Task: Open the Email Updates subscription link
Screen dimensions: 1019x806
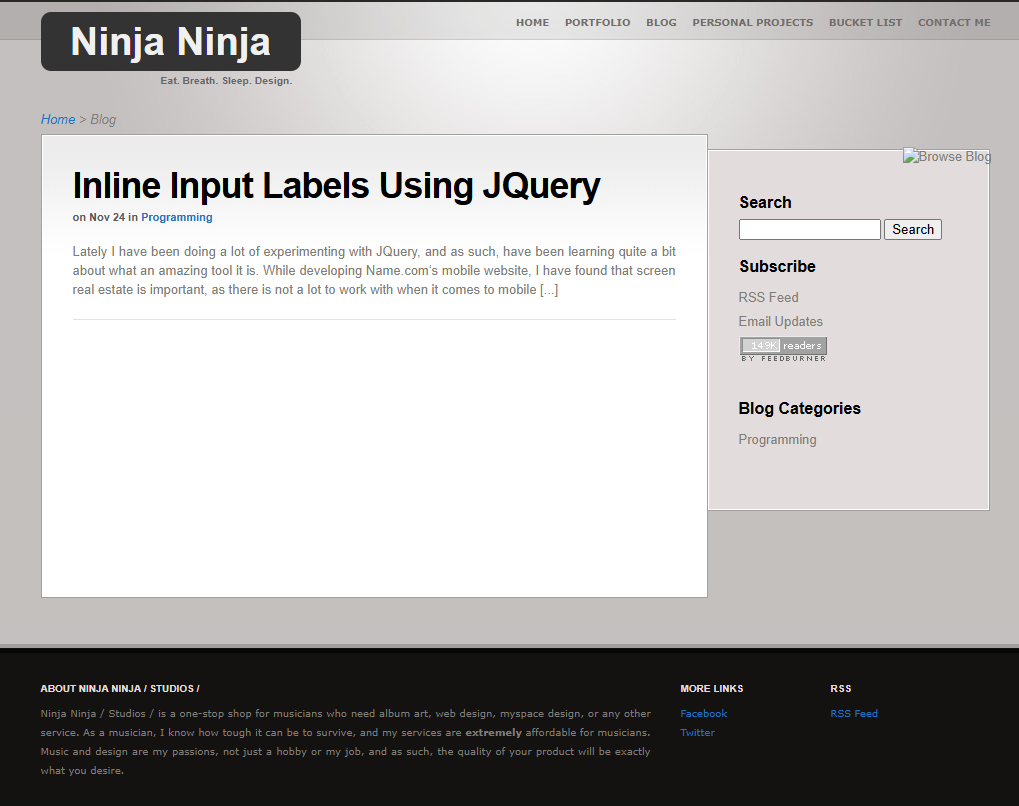Action: (780, 322)
